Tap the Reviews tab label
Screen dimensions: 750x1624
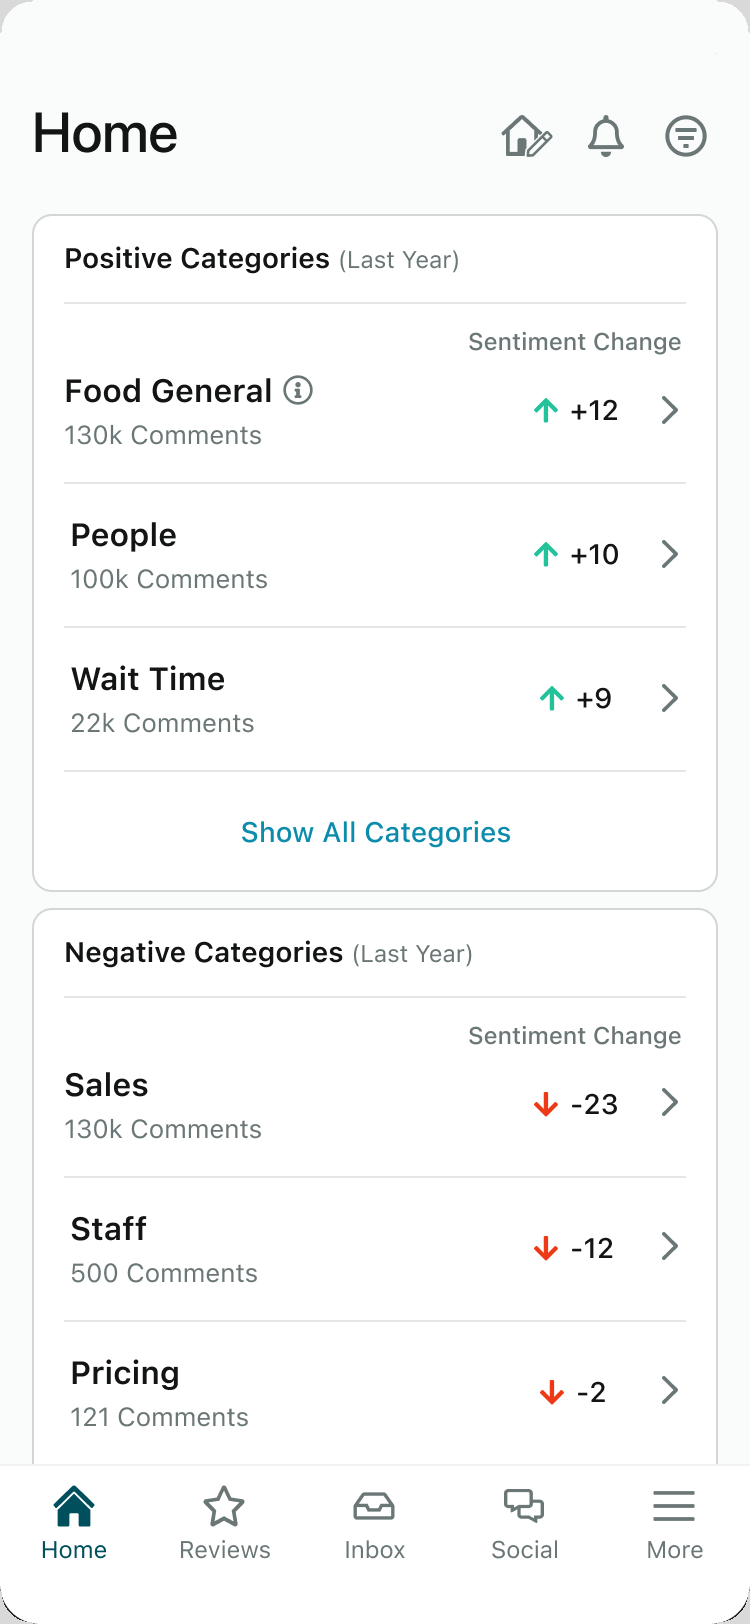tap(224, 1550)
